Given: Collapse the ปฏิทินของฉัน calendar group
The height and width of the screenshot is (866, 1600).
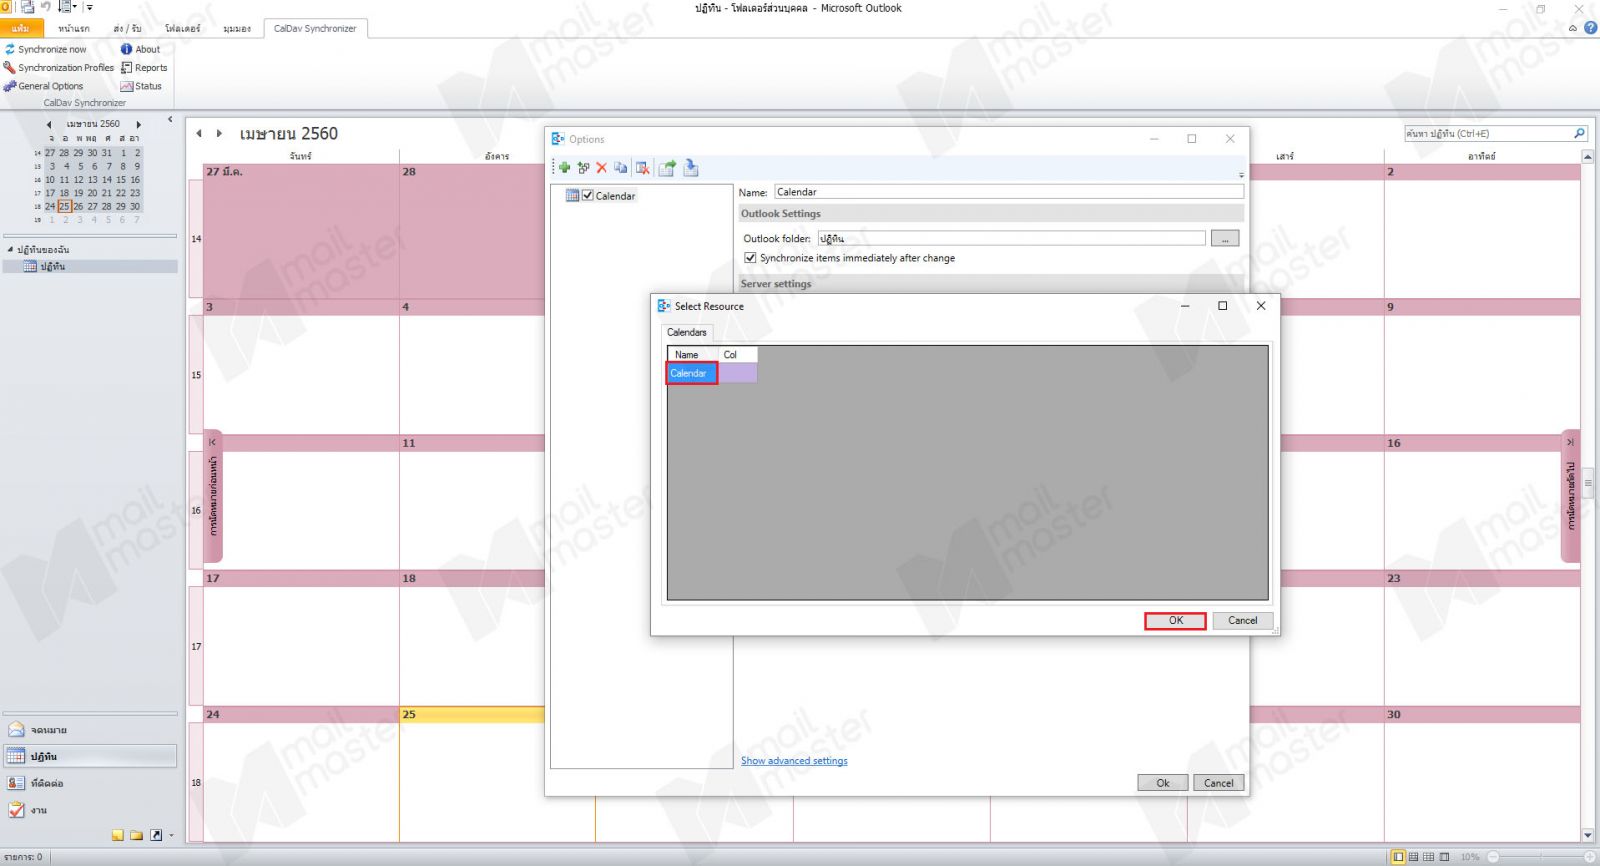Looking at the screenshot, I should point(11,249).
